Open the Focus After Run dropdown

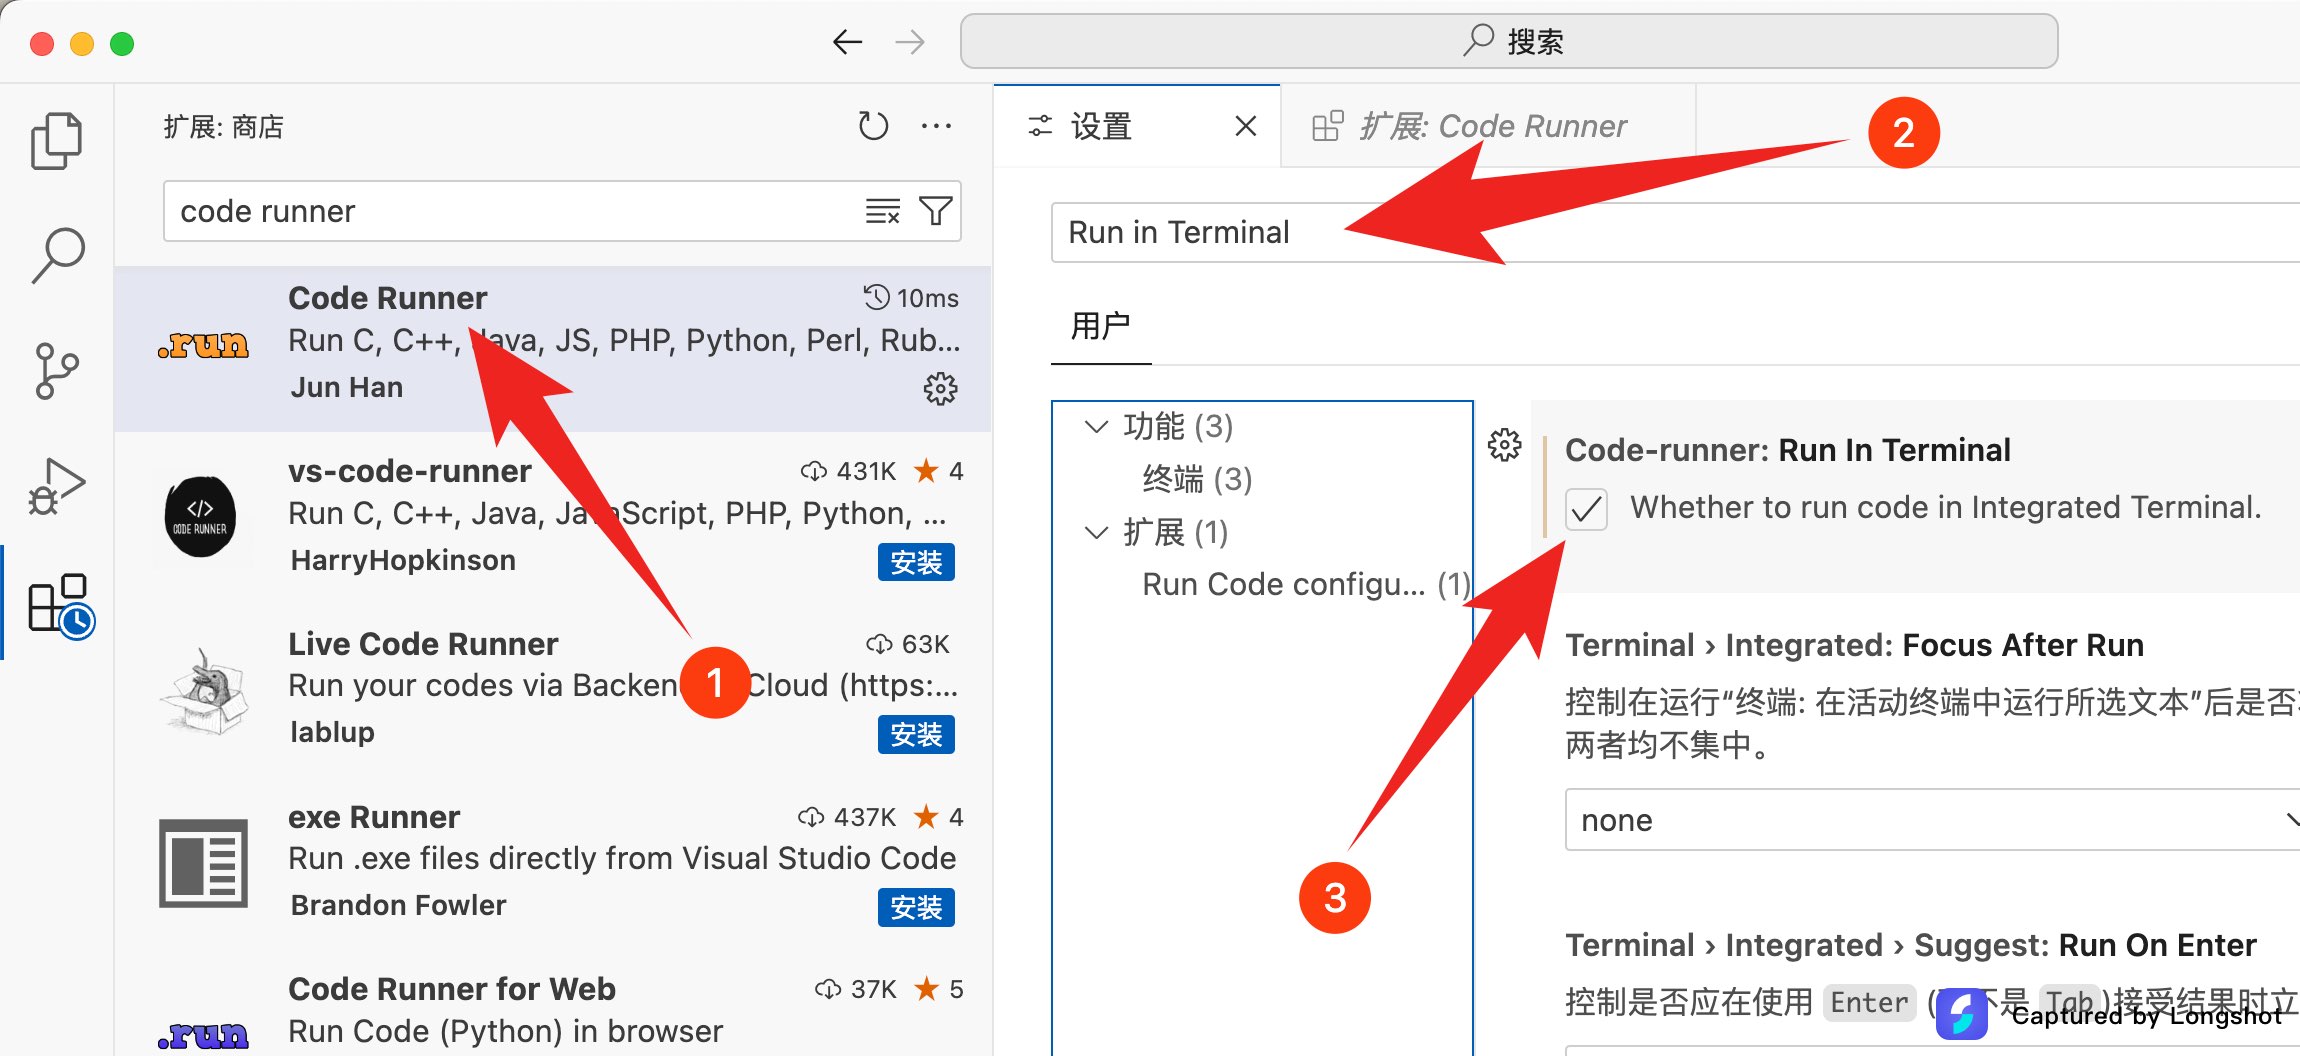click(1930, 820)
